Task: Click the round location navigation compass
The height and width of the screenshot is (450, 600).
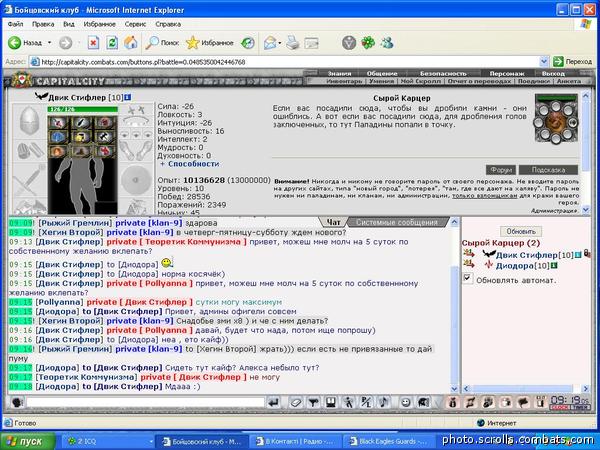Action: 556,120
